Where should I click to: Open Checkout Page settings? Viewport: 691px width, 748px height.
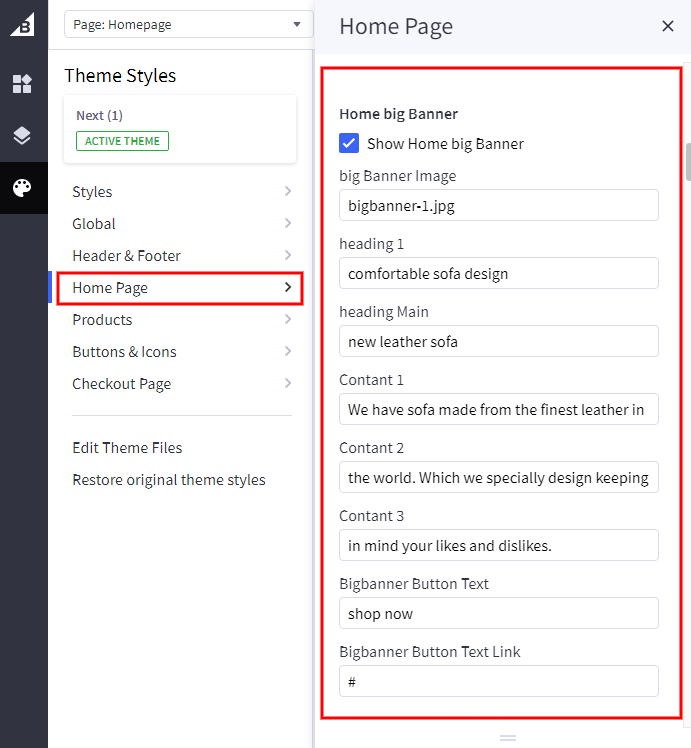[x=181, y=384]
